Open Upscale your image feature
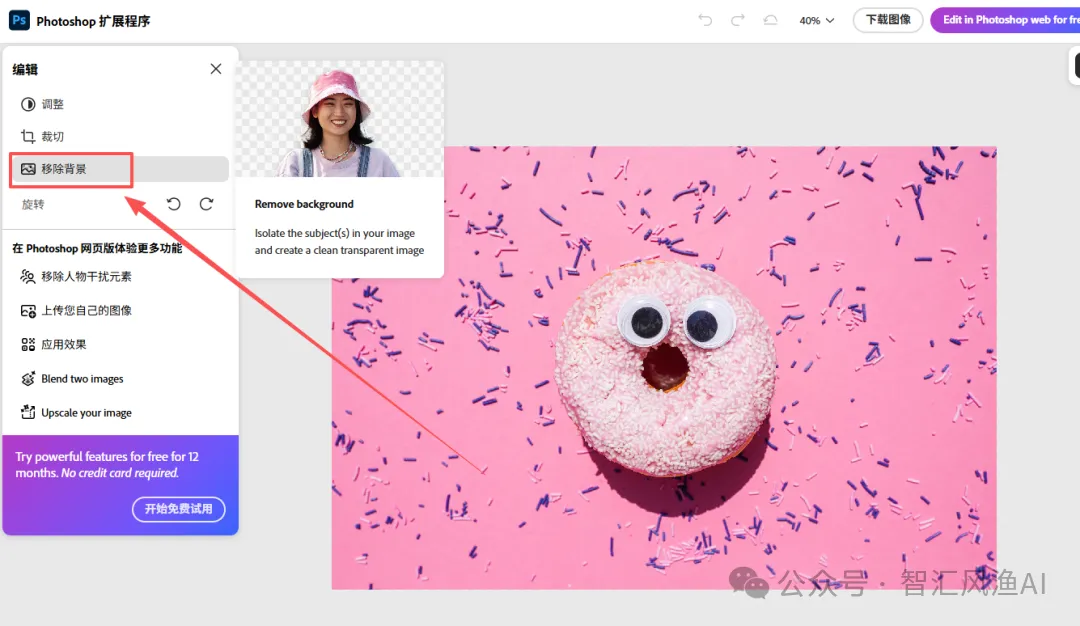 [x=86, y=413]
